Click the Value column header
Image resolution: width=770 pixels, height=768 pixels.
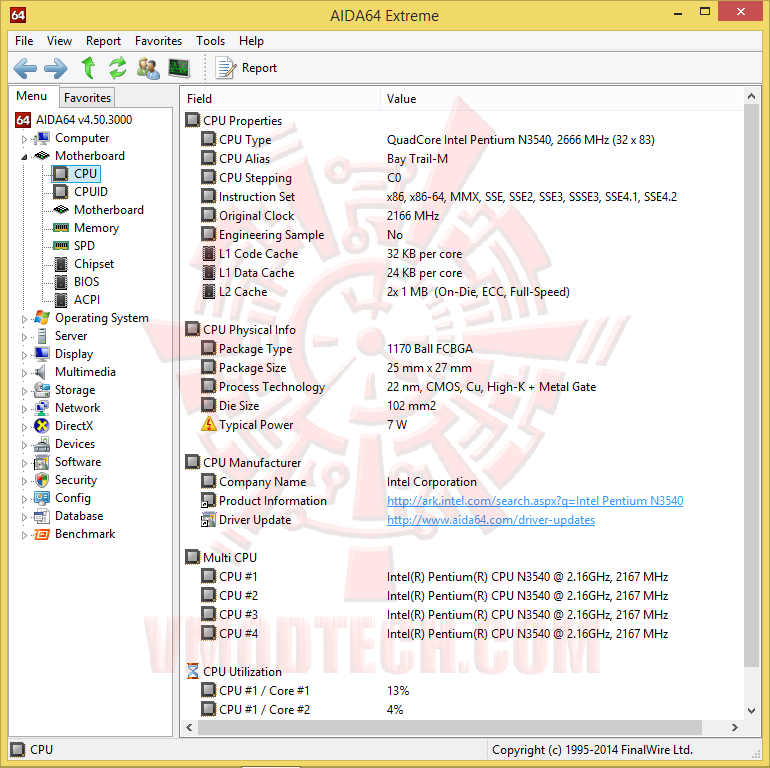[x=562, y=99]
